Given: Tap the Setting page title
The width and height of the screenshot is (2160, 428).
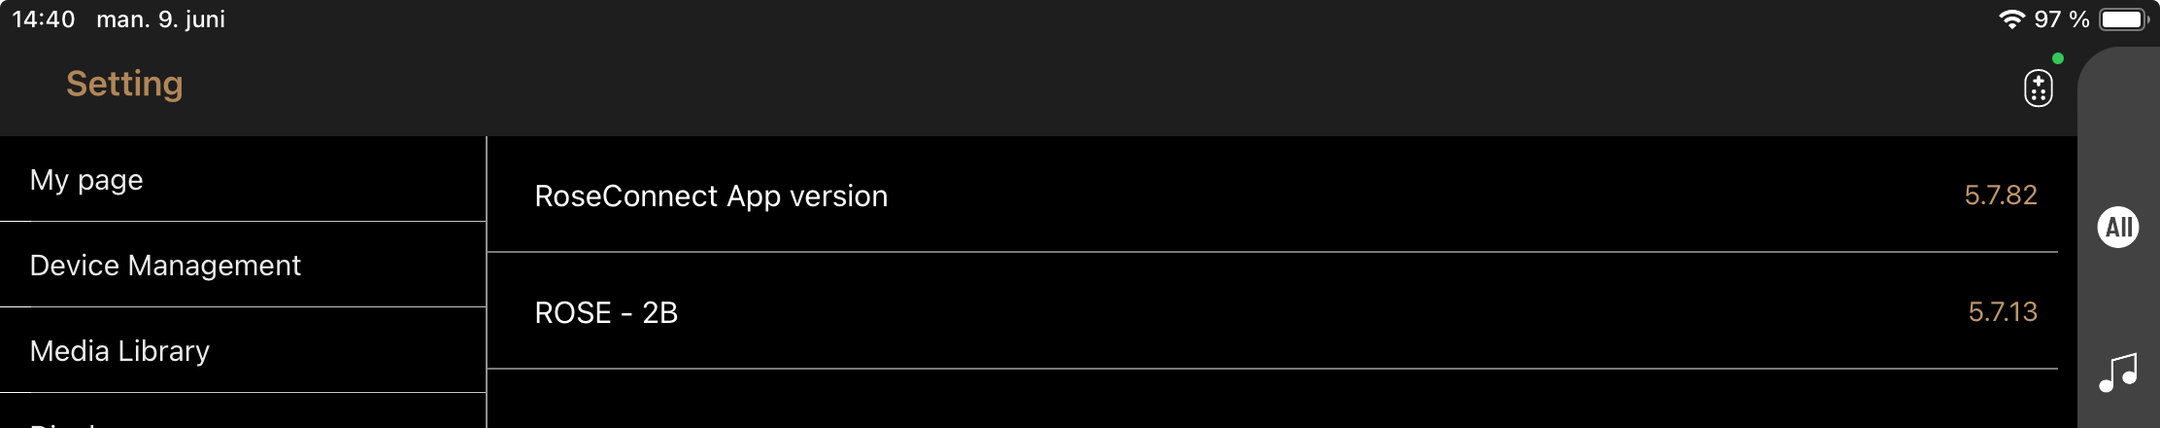Looking at the screenshot, I should 125,84.
